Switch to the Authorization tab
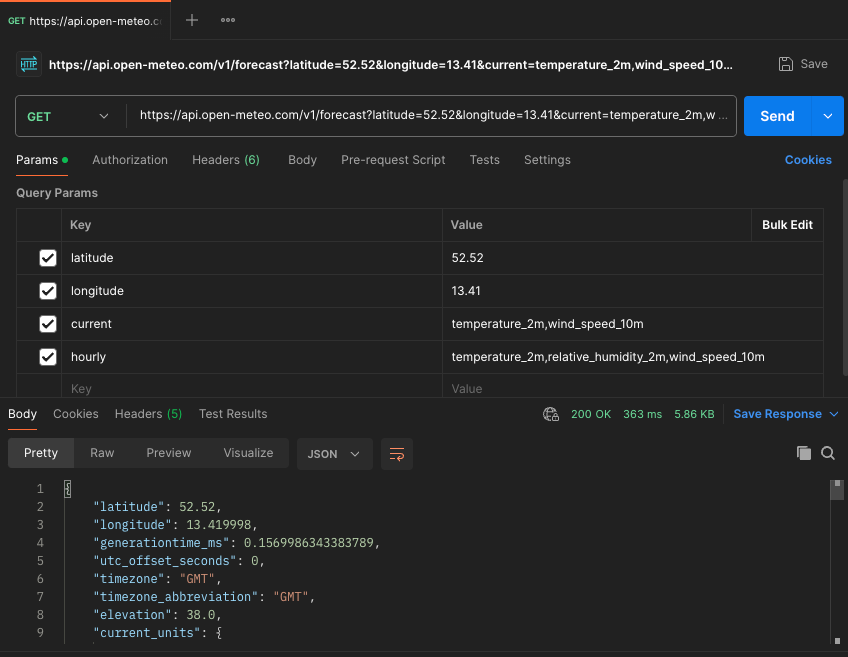This screenshot has width=848, height=657. tap(130, 160)
